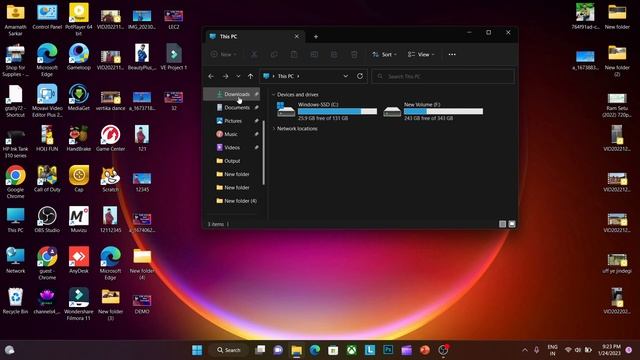Screen dimensions: 640x360
Task: Select Pictures in the sidebar
Action: click(232, 121)
